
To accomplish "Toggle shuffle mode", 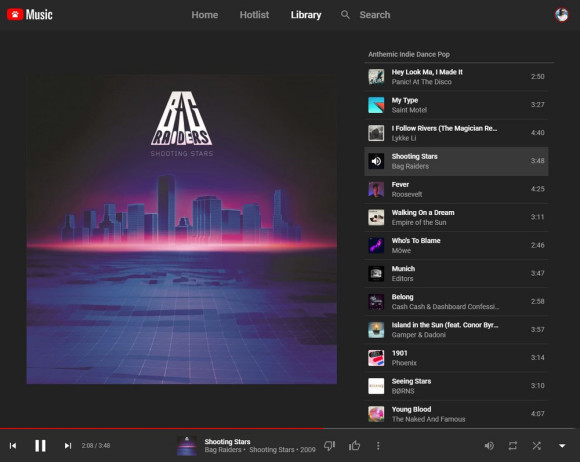I will pos(537,446).
